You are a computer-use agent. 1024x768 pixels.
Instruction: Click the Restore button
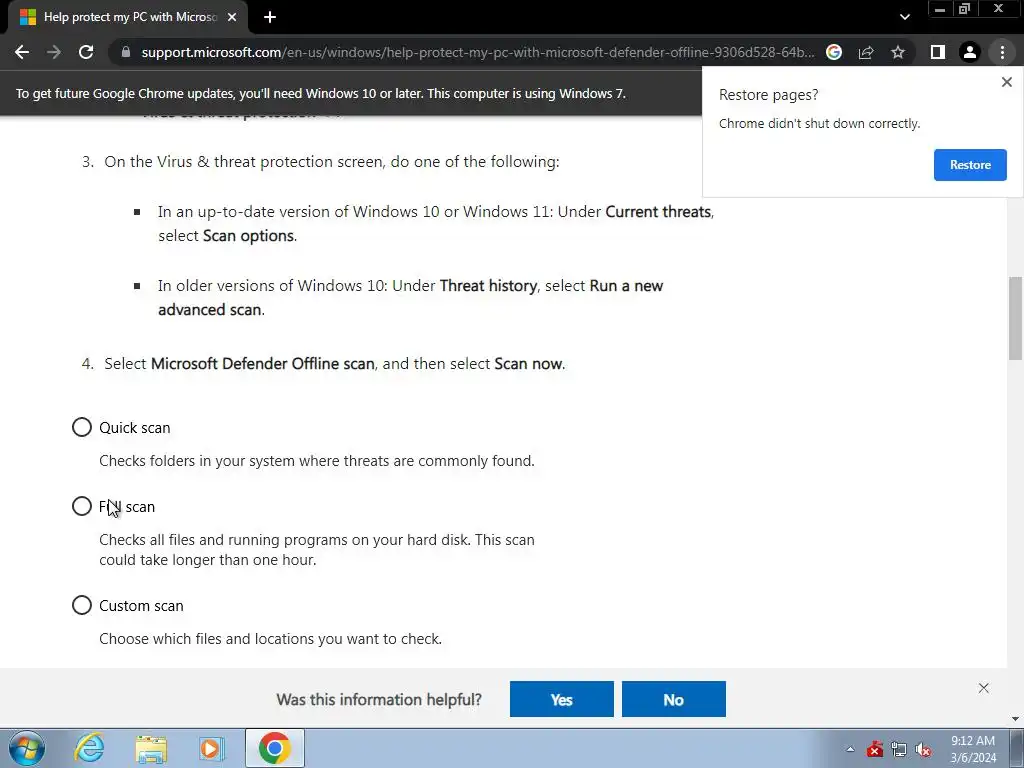(970, 165)
